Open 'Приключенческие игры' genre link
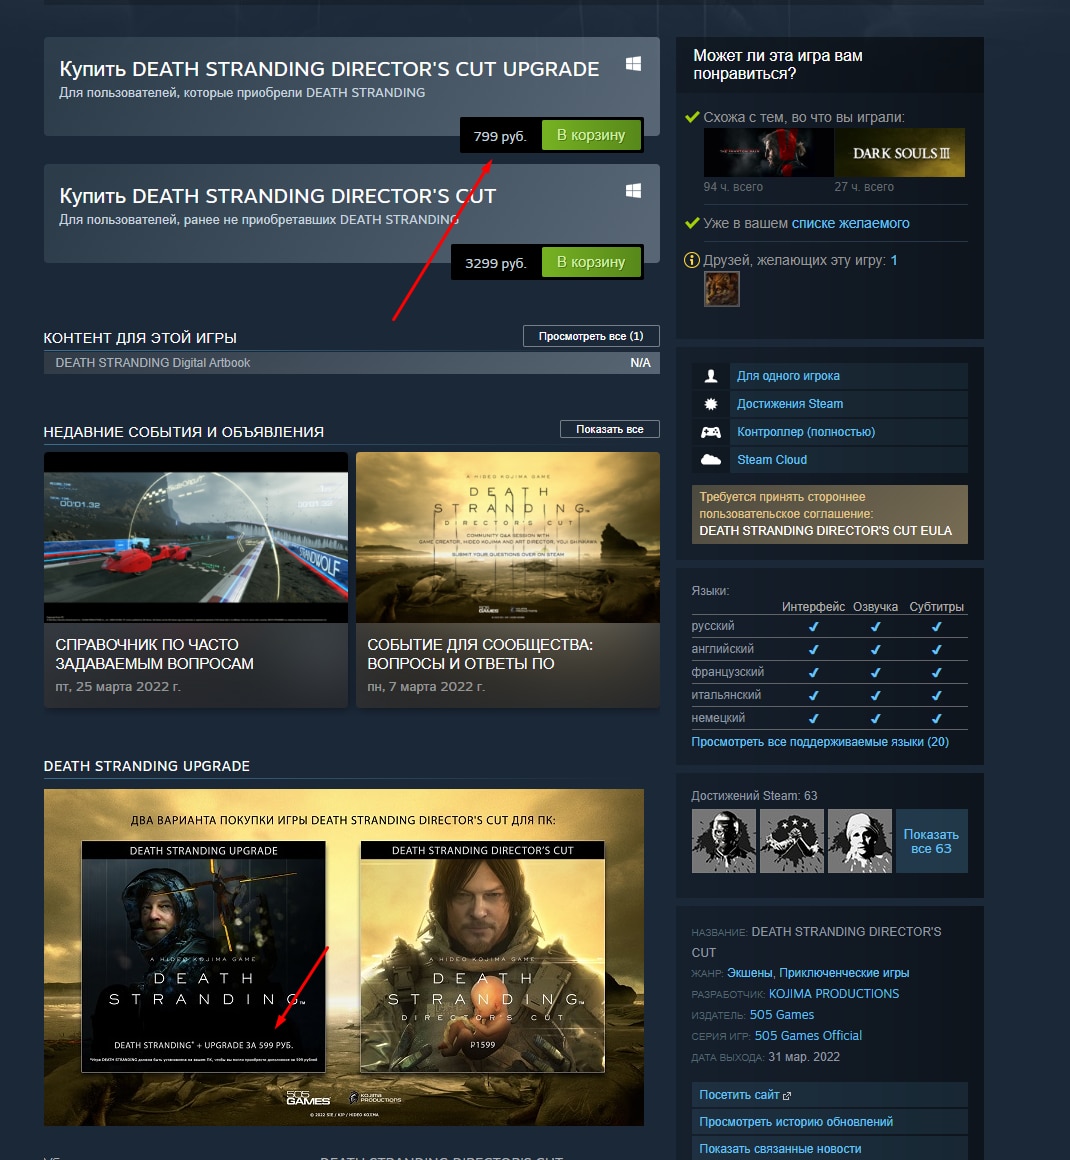 844,973
